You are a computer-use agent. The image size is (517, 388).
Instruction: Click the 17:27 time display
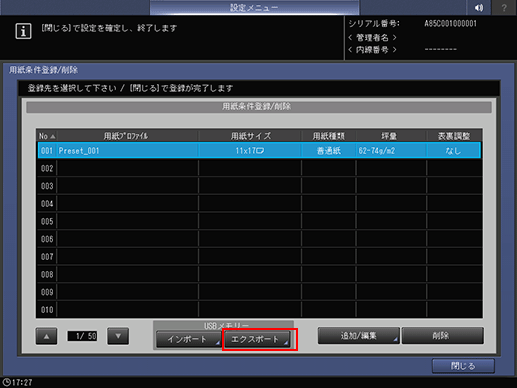point(22,382)
